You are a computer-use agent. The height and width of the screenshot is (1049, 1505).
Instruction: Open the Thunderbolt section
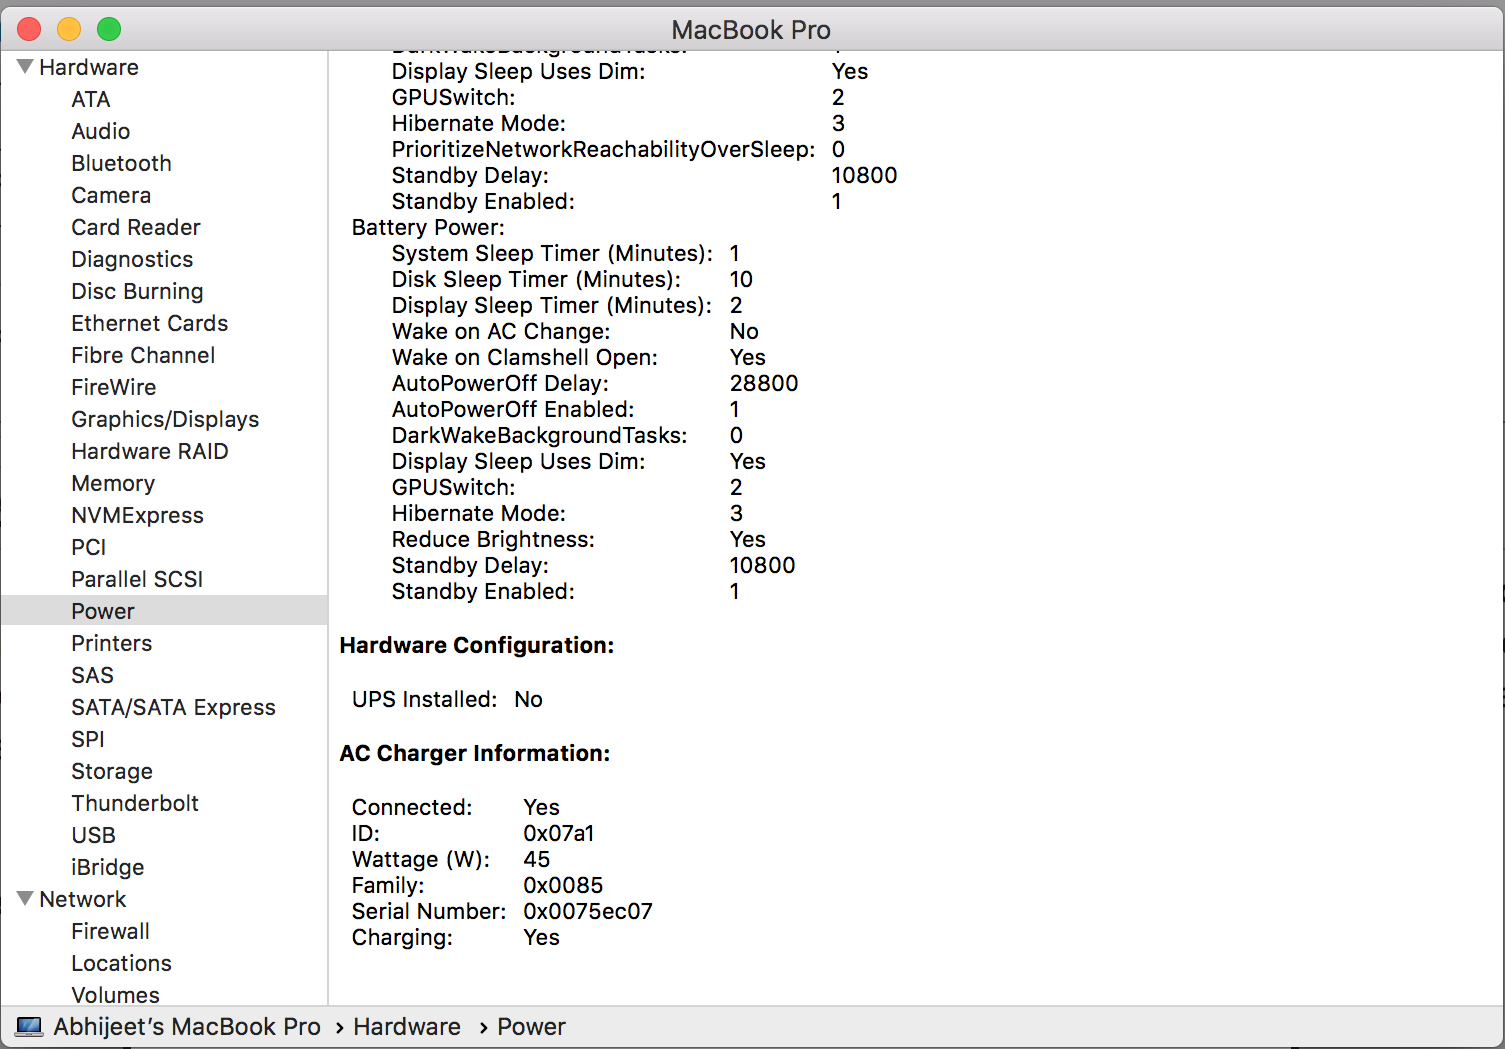(x=135, y=803)
